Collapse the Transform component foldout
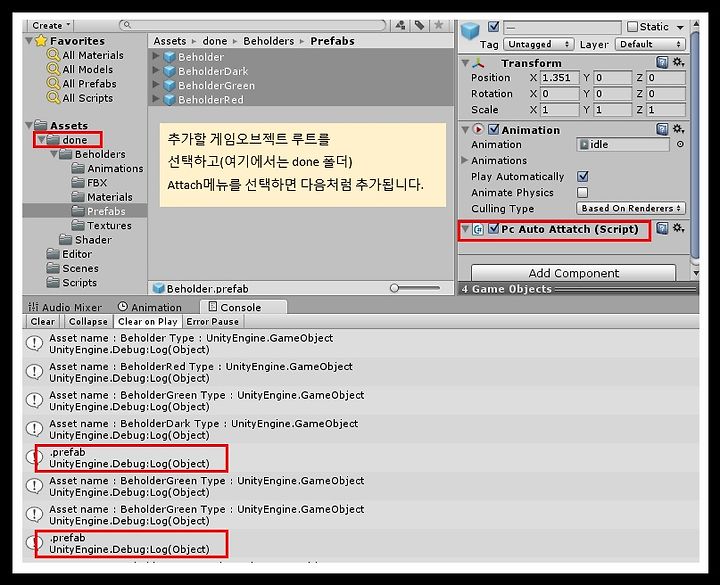Image resolution: width=720 pixels, height=585 pixels. coord(465,62)
